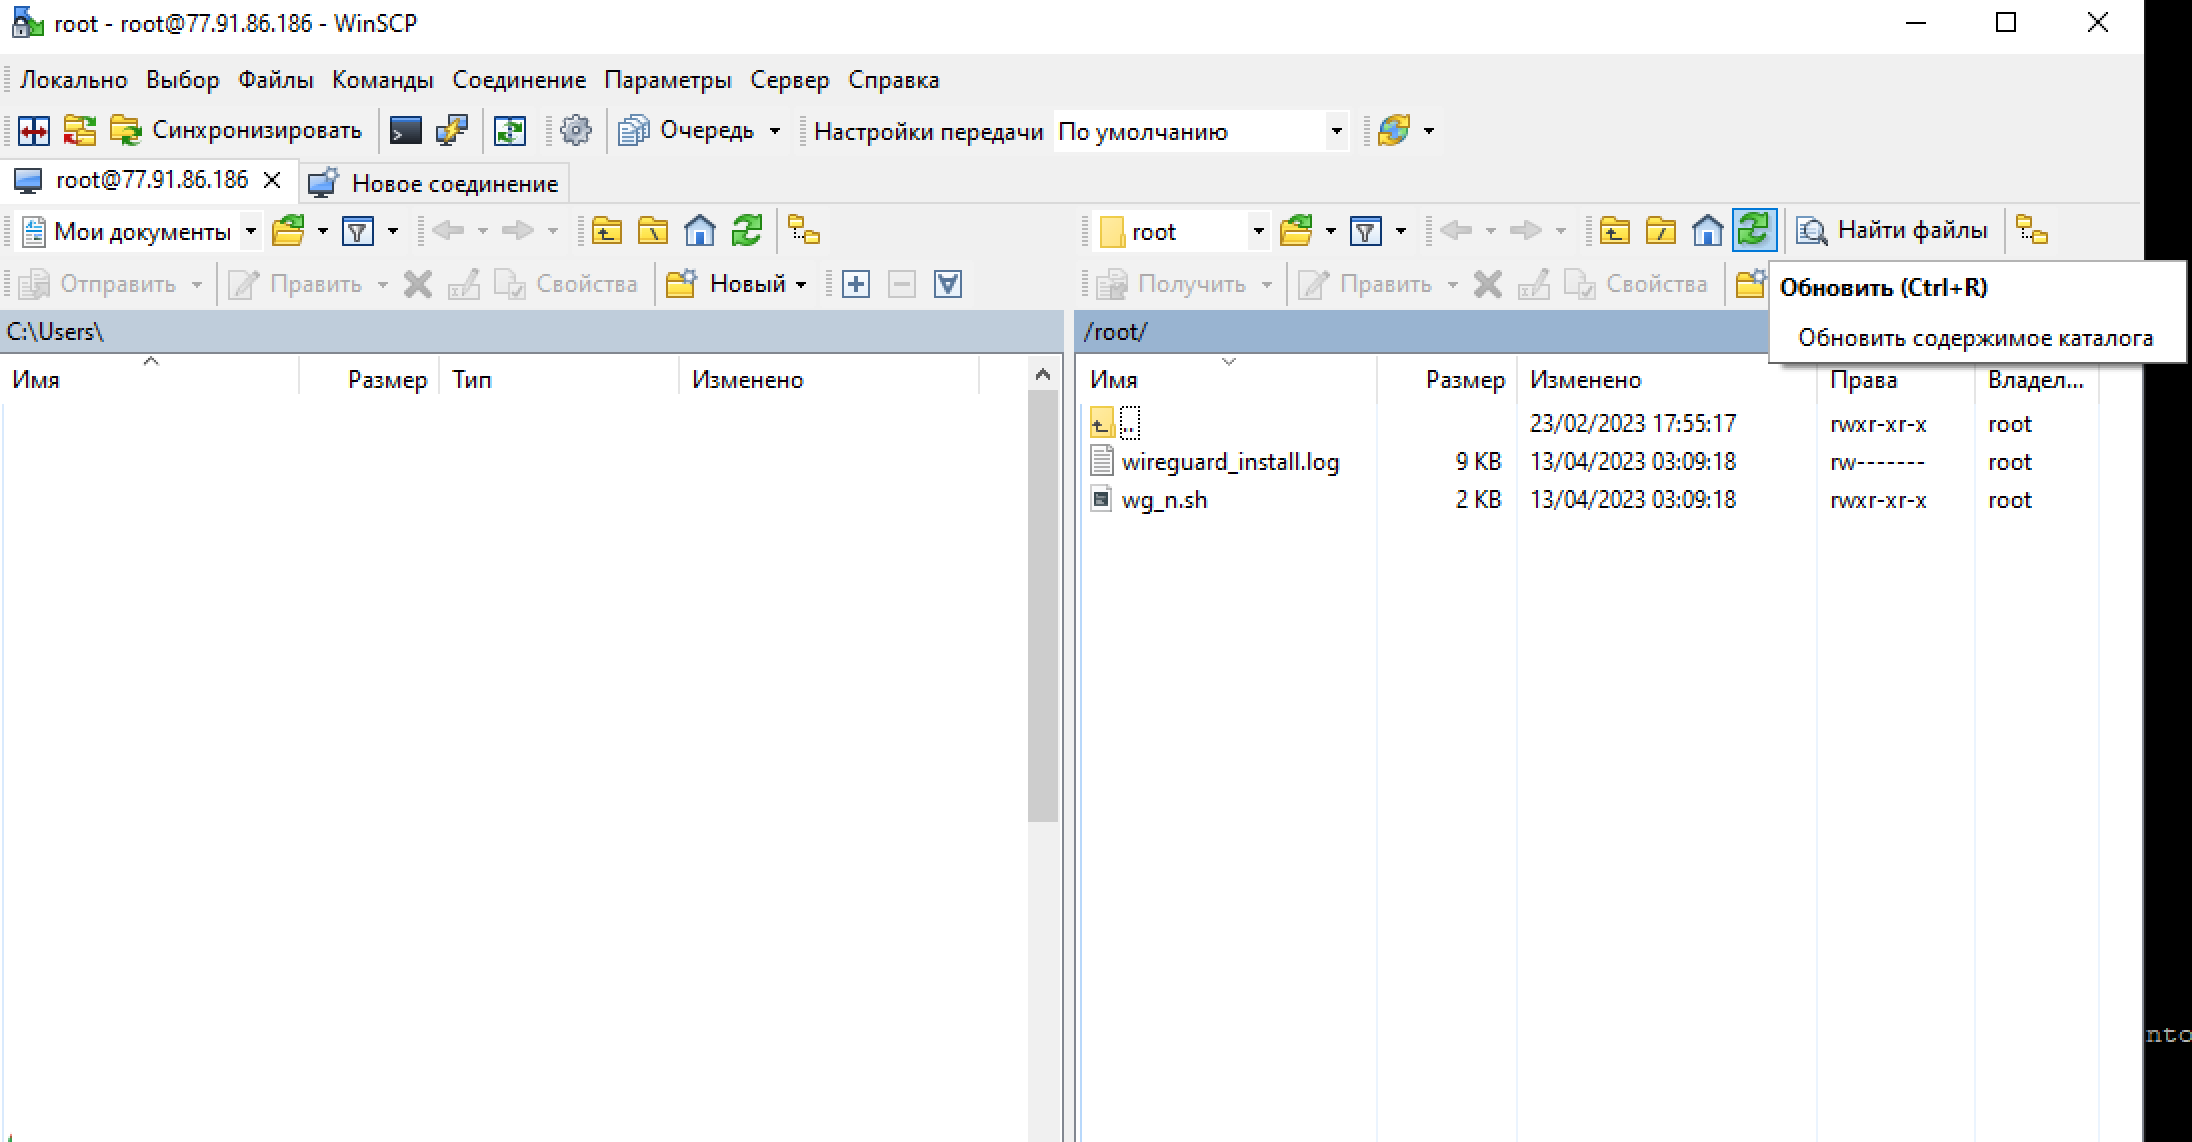The image size is (2192, 1142).
Task: Sort remote files by Размер column
Action: pyautogui.click(x=1464, y=380)
